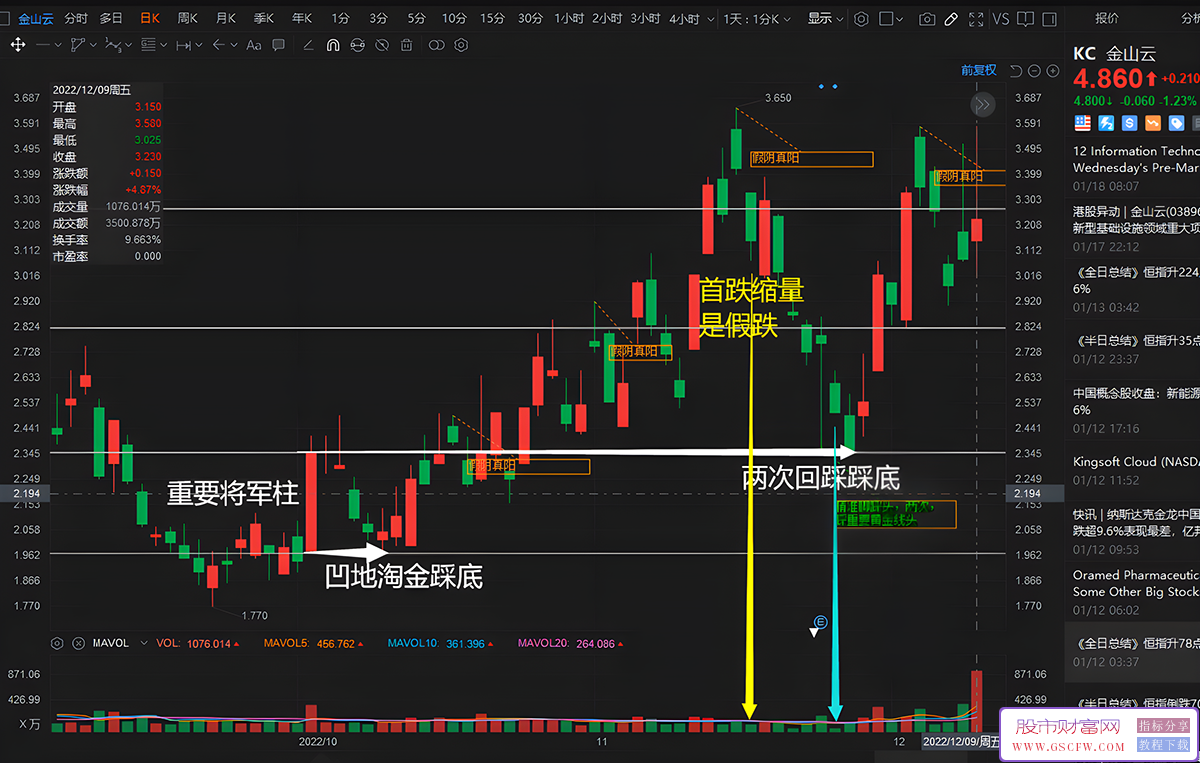1200x763 pixels.
Task: Select the eraser drawing tool
Action: point(308,45)
